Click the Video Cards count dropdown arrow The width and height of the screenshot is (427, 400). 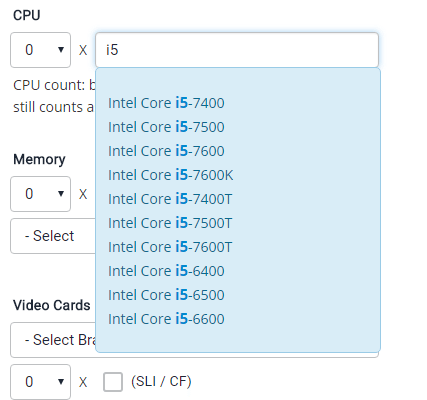61,382
